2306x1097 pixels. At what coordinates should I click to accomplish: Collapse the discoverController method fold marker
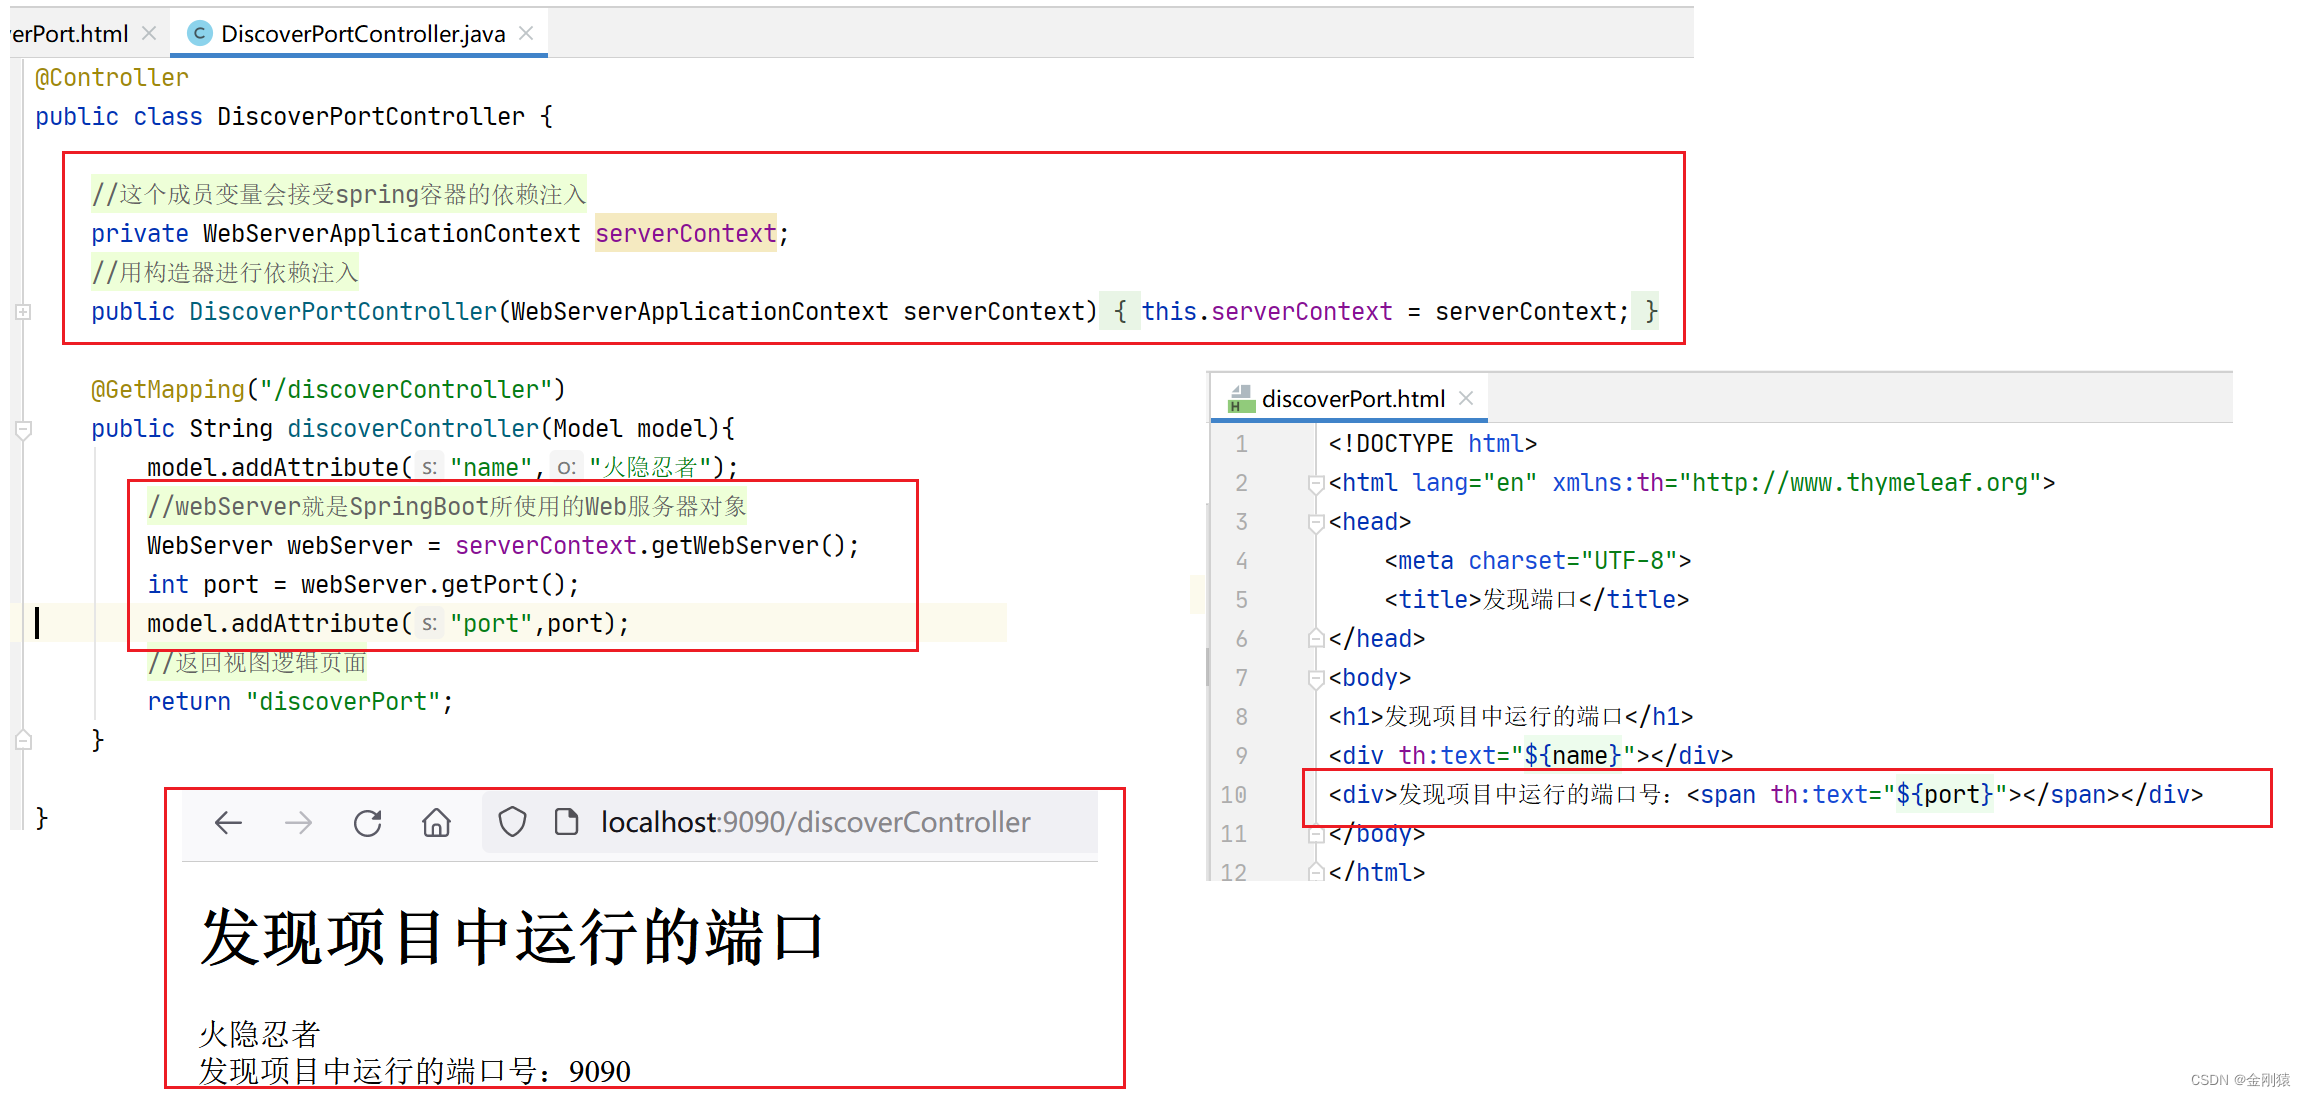24,430
